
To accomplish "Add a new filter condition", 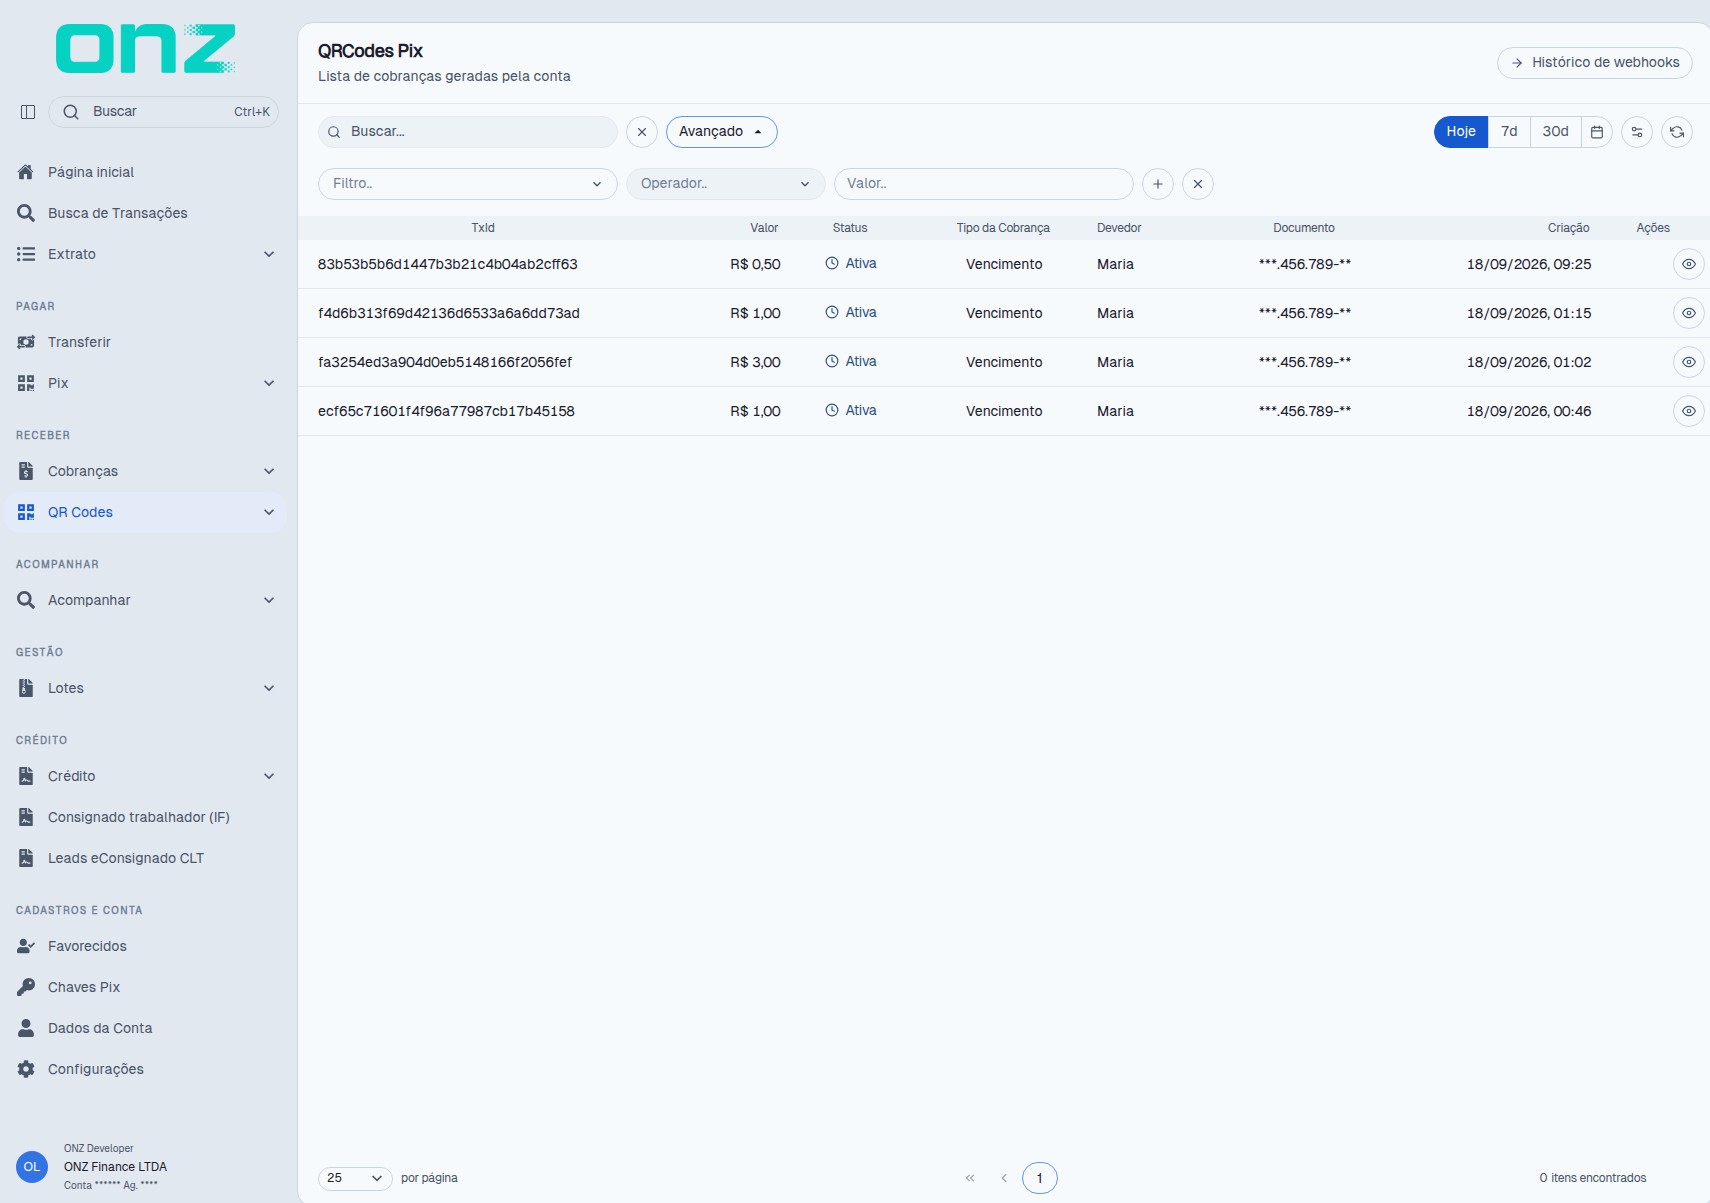I will (1158, 184).
